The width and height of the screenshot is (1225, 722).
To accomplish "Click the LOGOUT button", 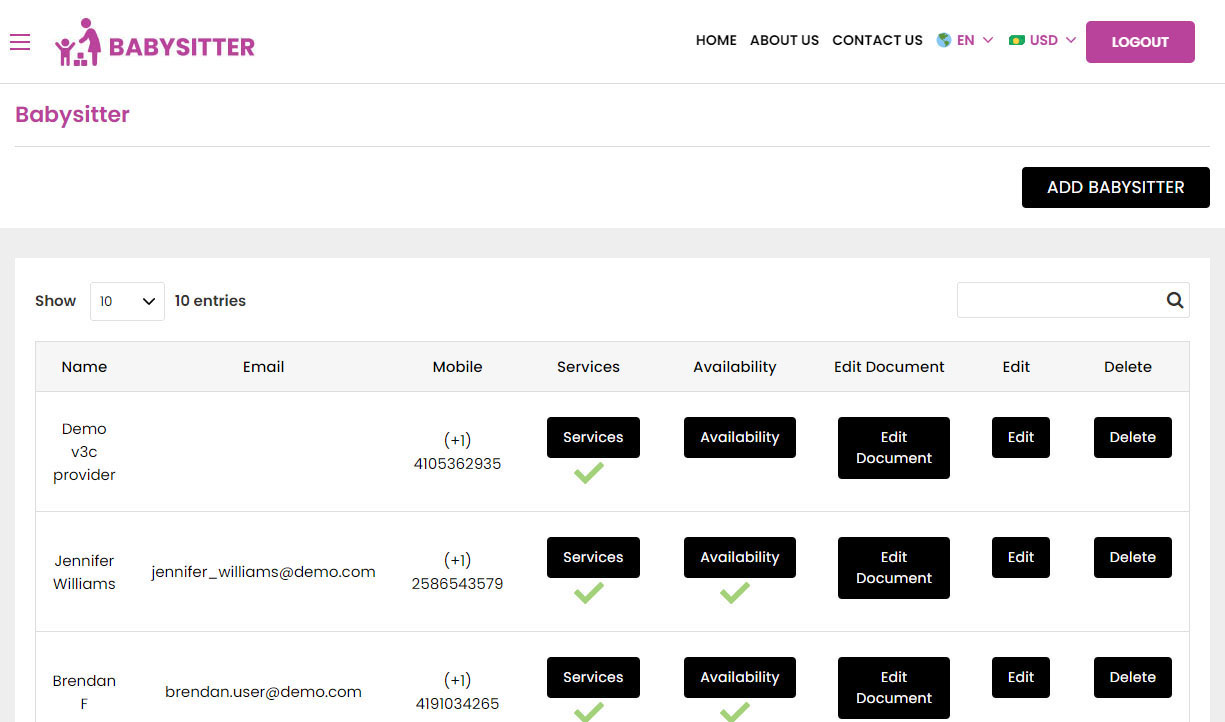I will (x=1140, y=42).
